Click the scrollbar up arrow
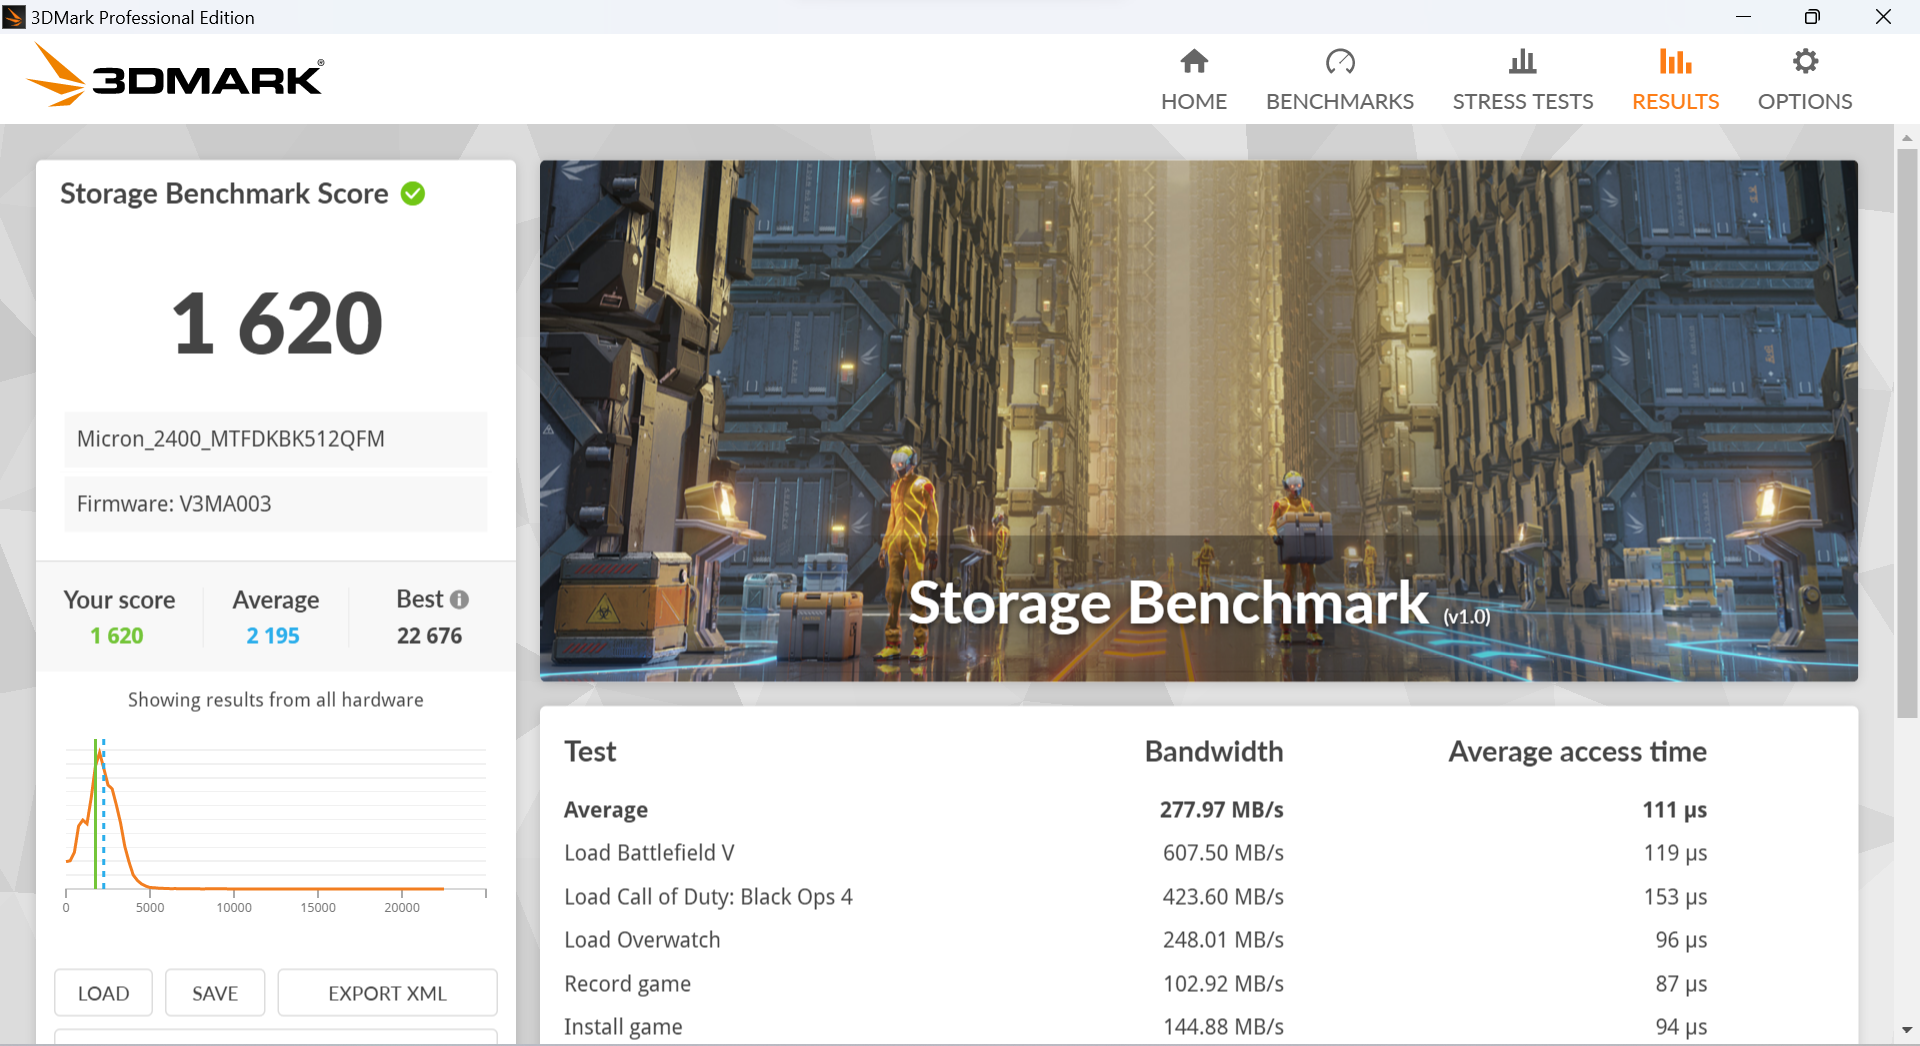Viewport: 1920px width, 1046px height. click(x=1907, y=138)
